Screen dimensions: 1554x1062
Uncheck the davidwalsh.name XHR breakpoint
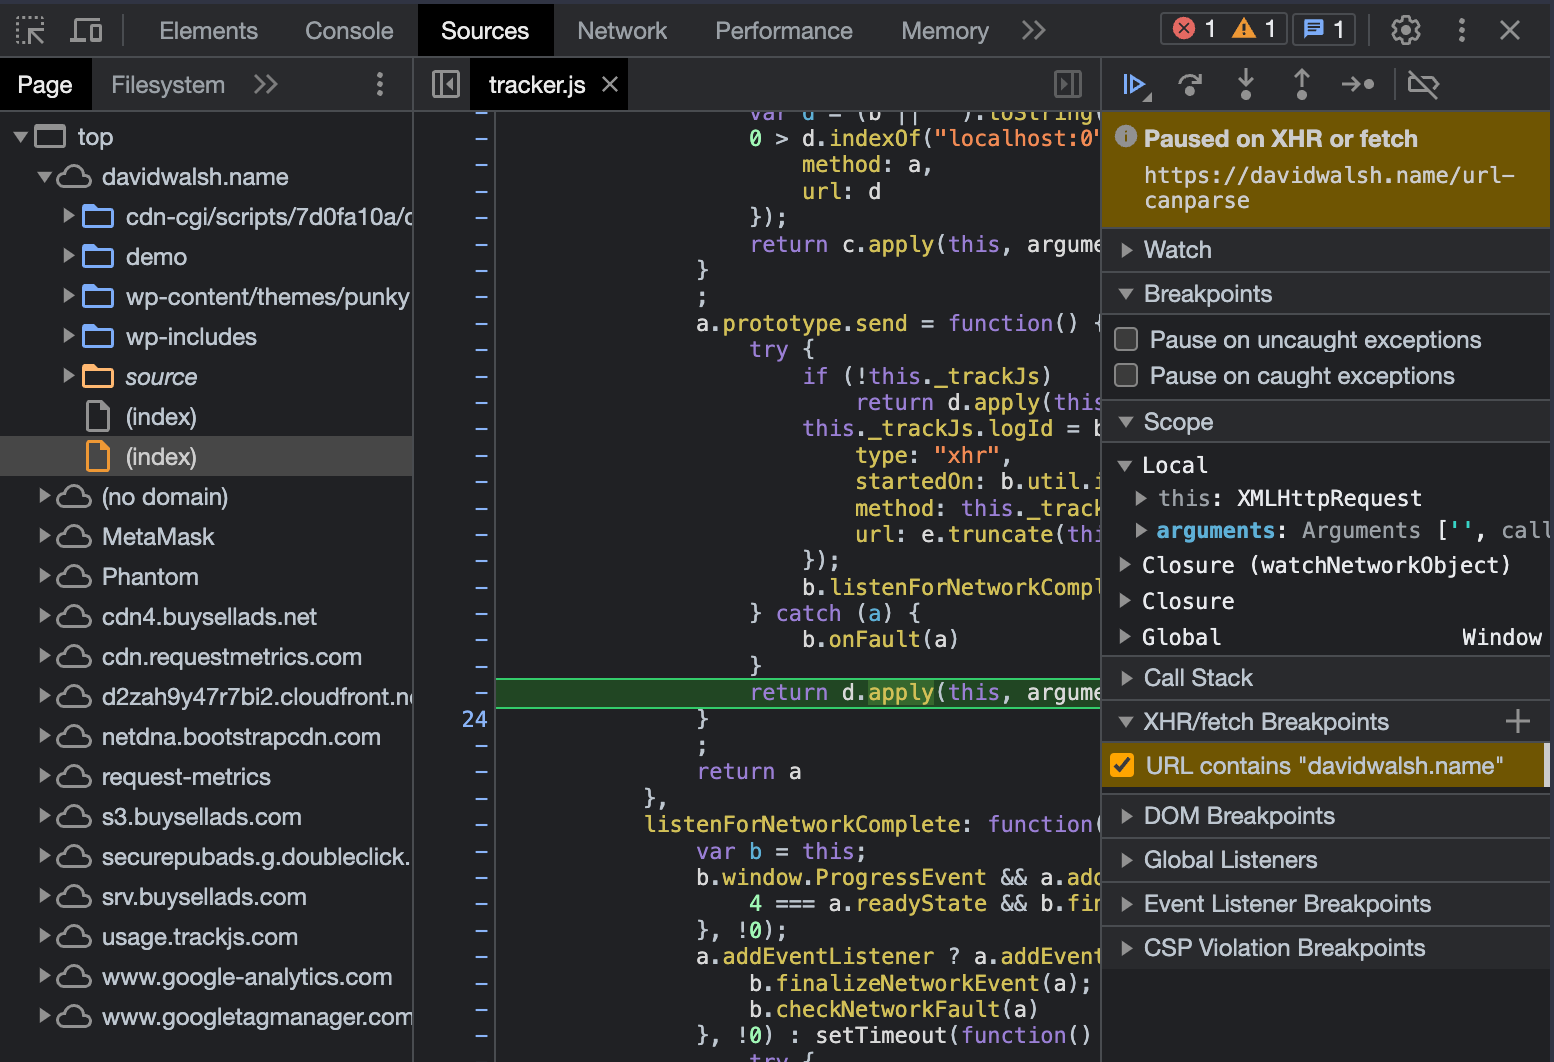pos(1121,765)
